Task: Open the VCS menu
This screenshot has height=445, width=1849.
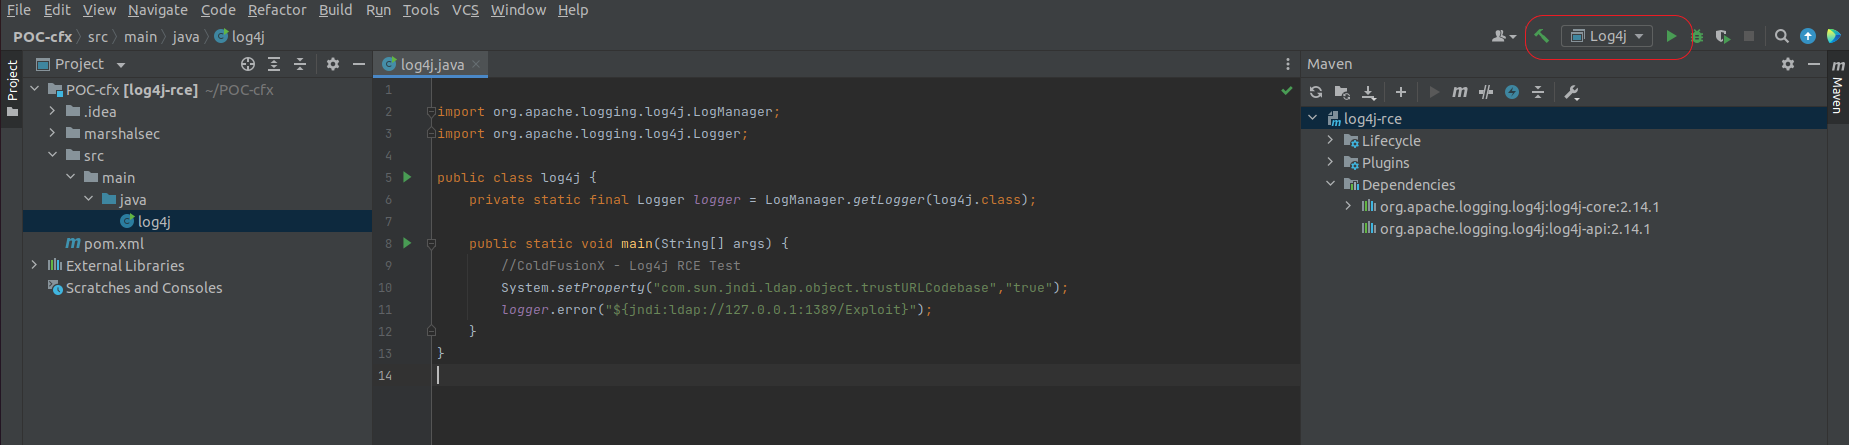Action: point(465,10)
